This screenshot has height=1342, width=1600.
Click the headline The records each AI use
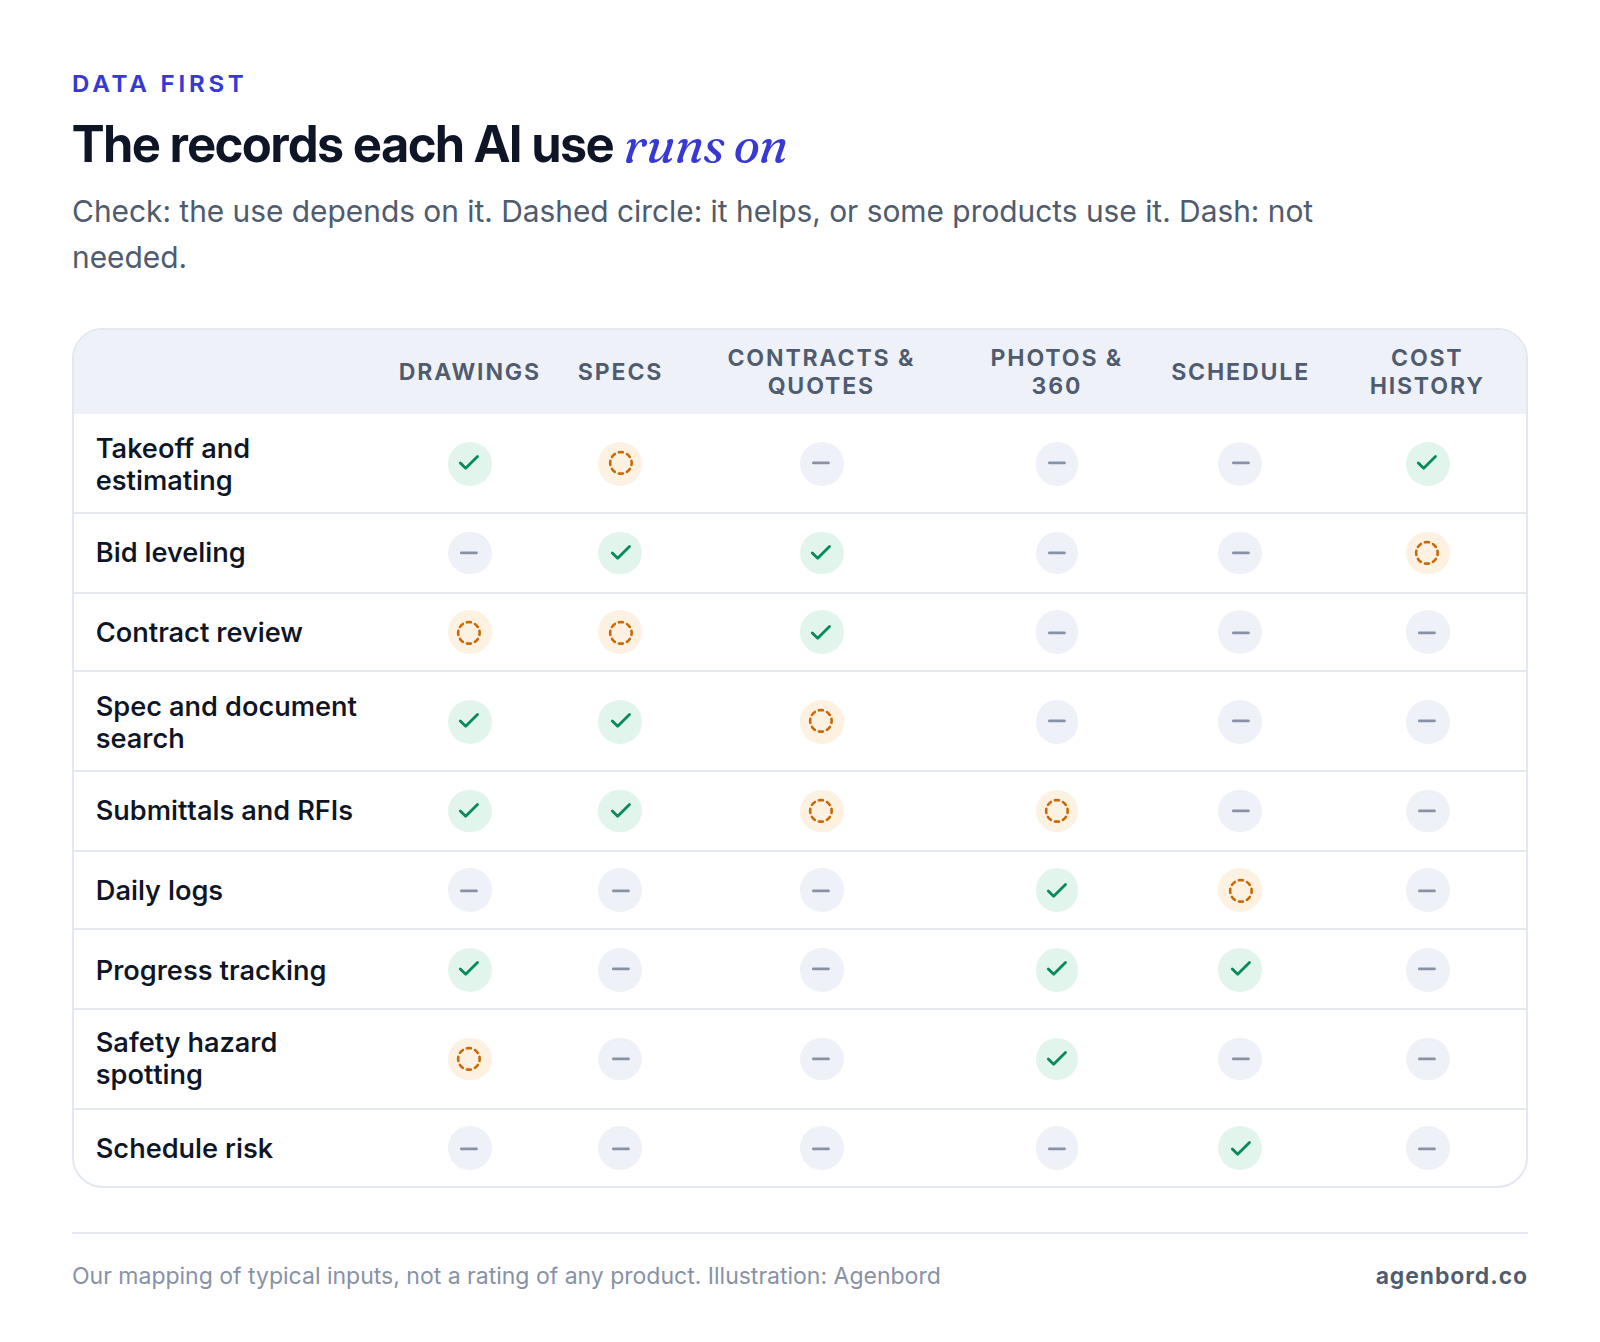coord(343,145)
